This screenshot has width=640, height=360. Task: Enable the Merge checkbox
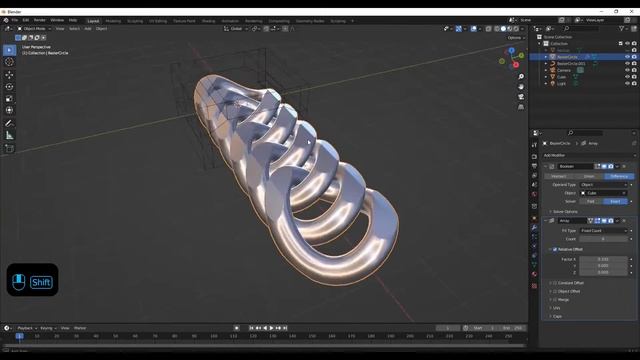tap(555, 300)
